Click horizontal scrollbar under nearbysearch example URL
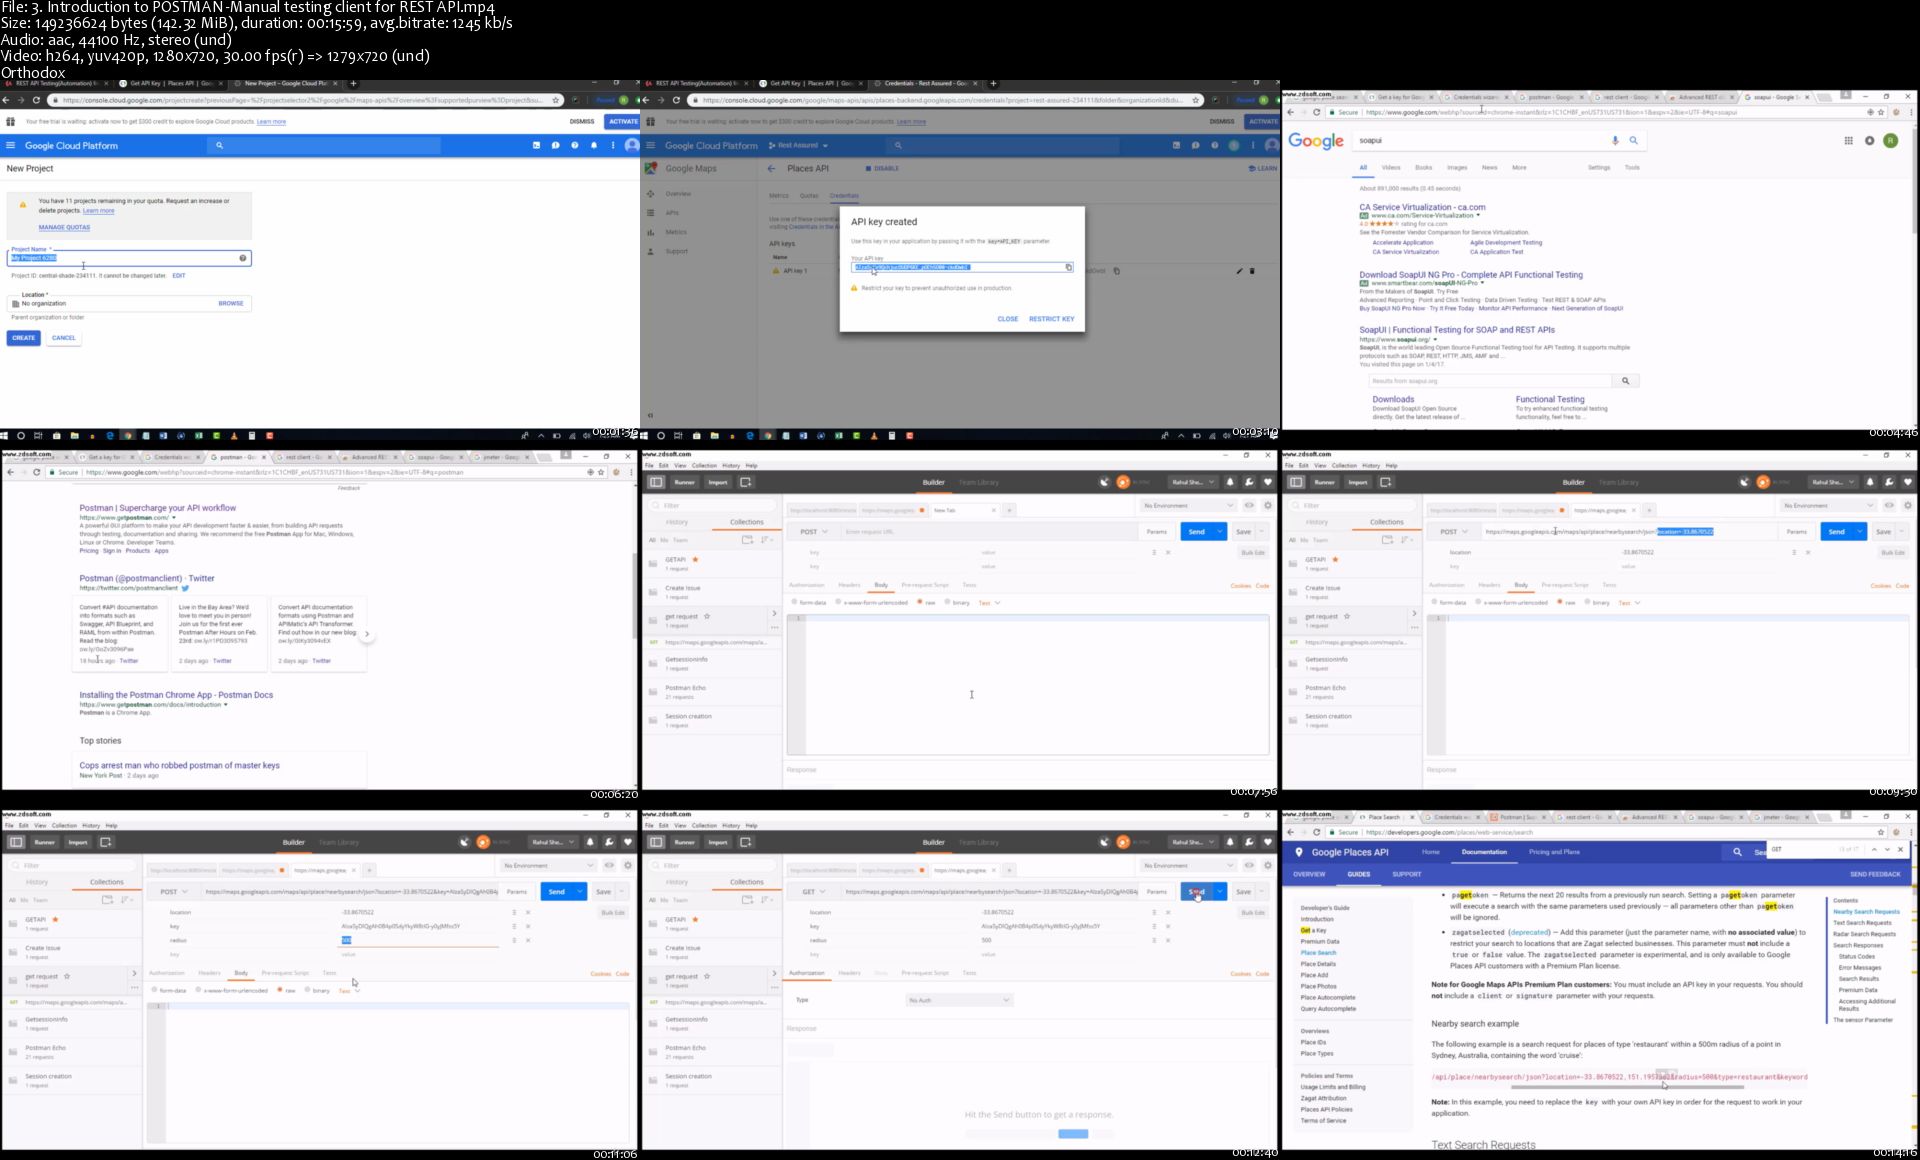Screen dimensions: 1920x1160 [1627, 1087]
